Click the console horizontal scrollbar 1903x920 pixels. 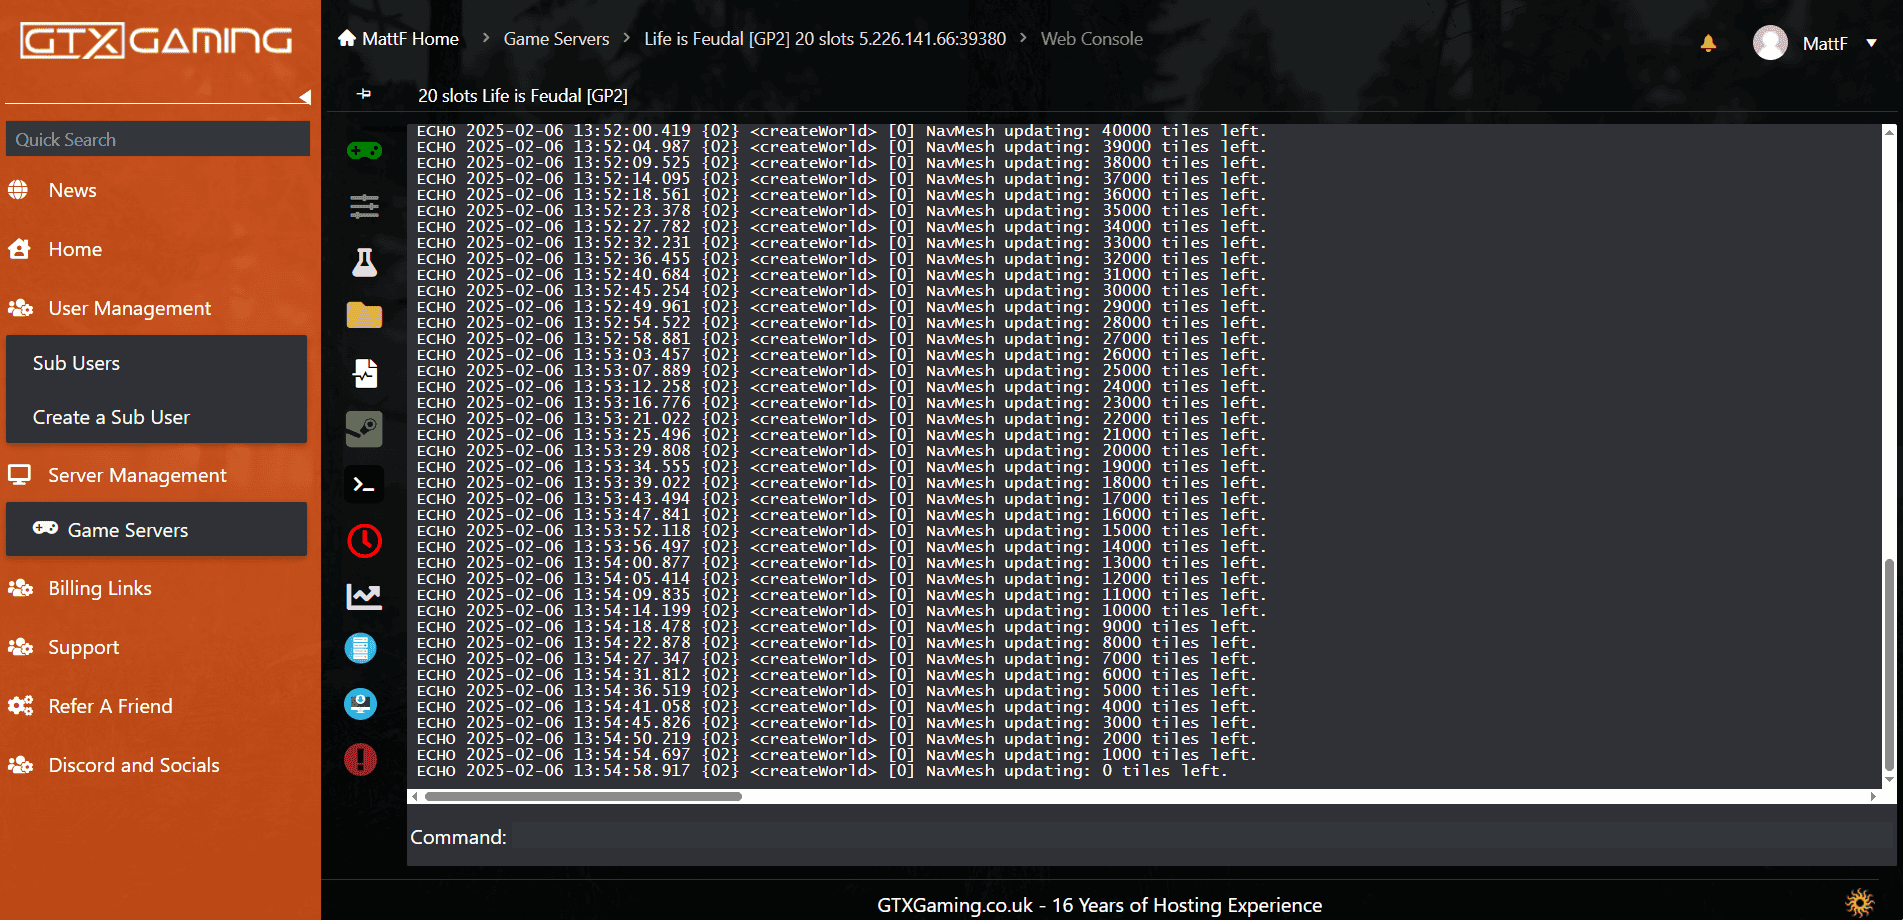[x=583, y=797]
